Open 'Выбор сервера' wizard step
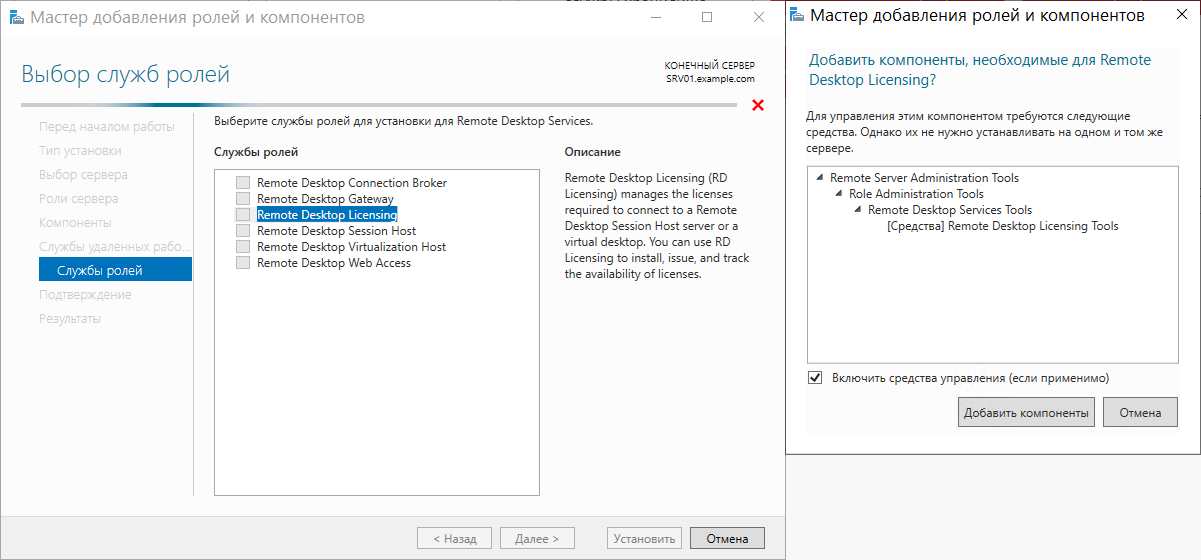 83,175
